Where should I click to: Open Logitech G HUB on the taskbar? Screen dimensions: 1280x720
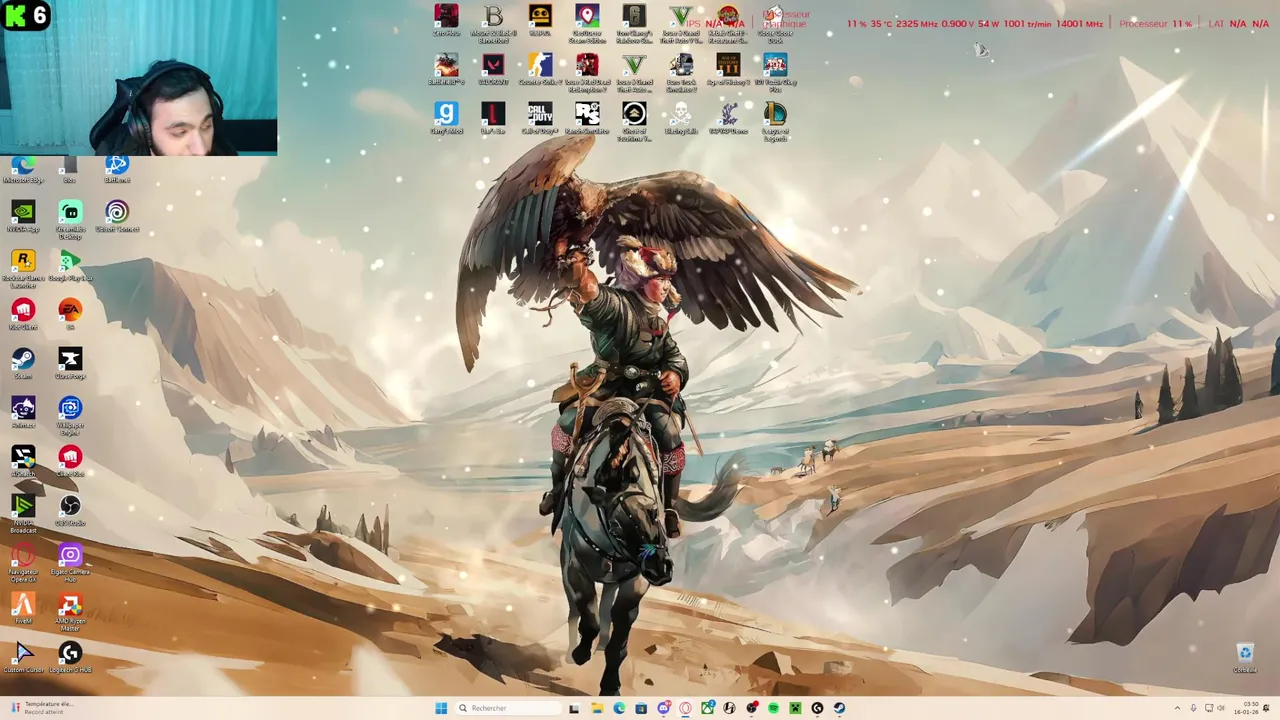(x=817, y=708)
